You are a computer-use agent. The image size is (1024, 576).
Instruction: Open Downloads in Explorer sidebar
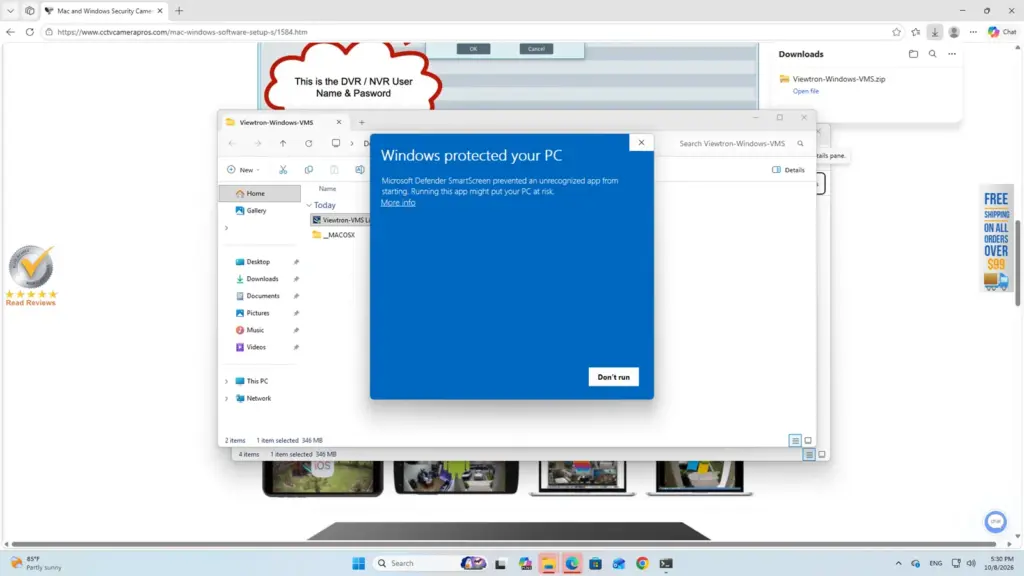pos(260,279)
